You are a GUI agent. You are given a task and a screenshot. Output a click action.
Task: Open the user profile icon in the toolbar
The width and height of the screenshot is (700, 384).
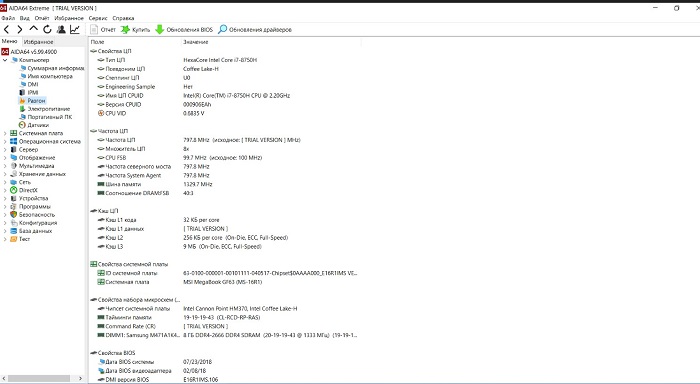tap(61, 29)
